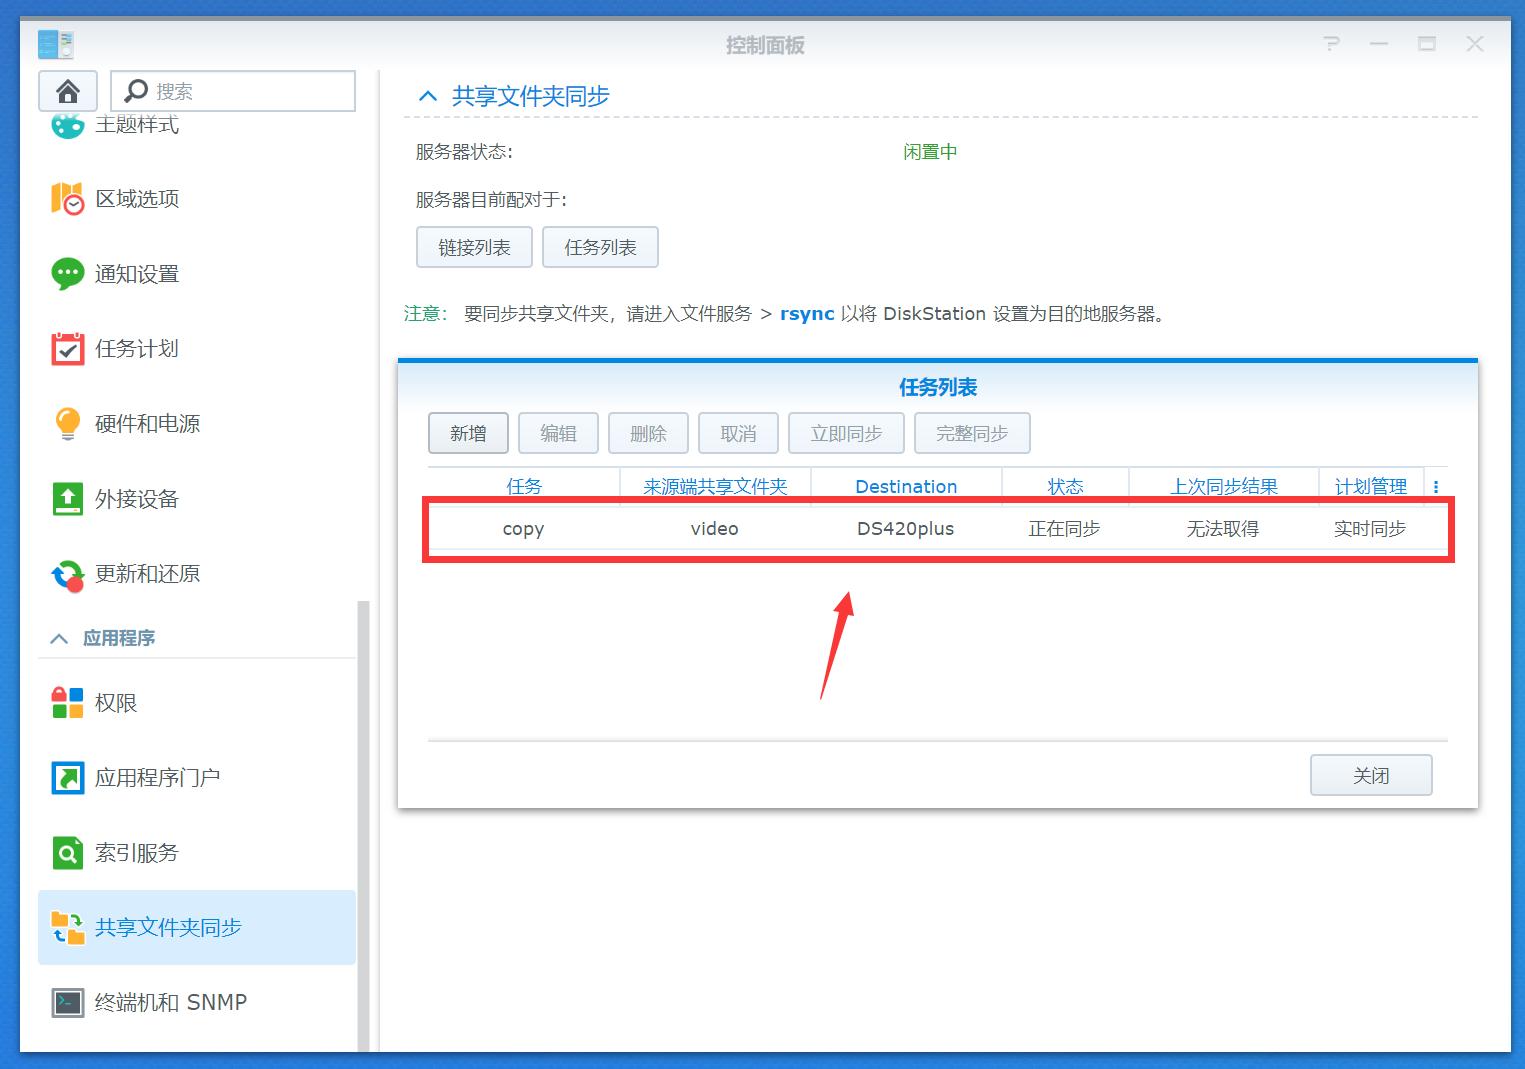This screenshot has width=1525, height=1069.
Task: Sort by the Destination column header
Action: pyautogui.click(x=906, y=487)
